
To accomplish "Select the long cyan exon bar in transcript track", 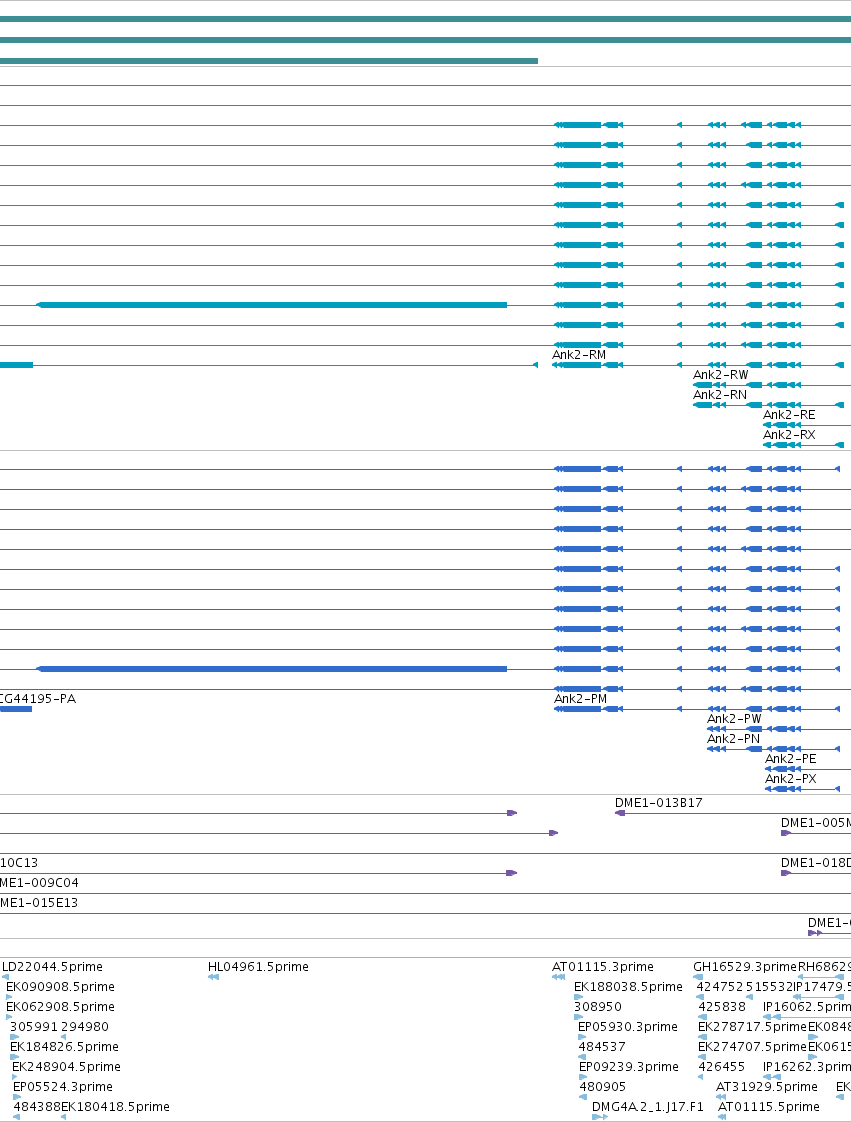I will coord(272,305).
